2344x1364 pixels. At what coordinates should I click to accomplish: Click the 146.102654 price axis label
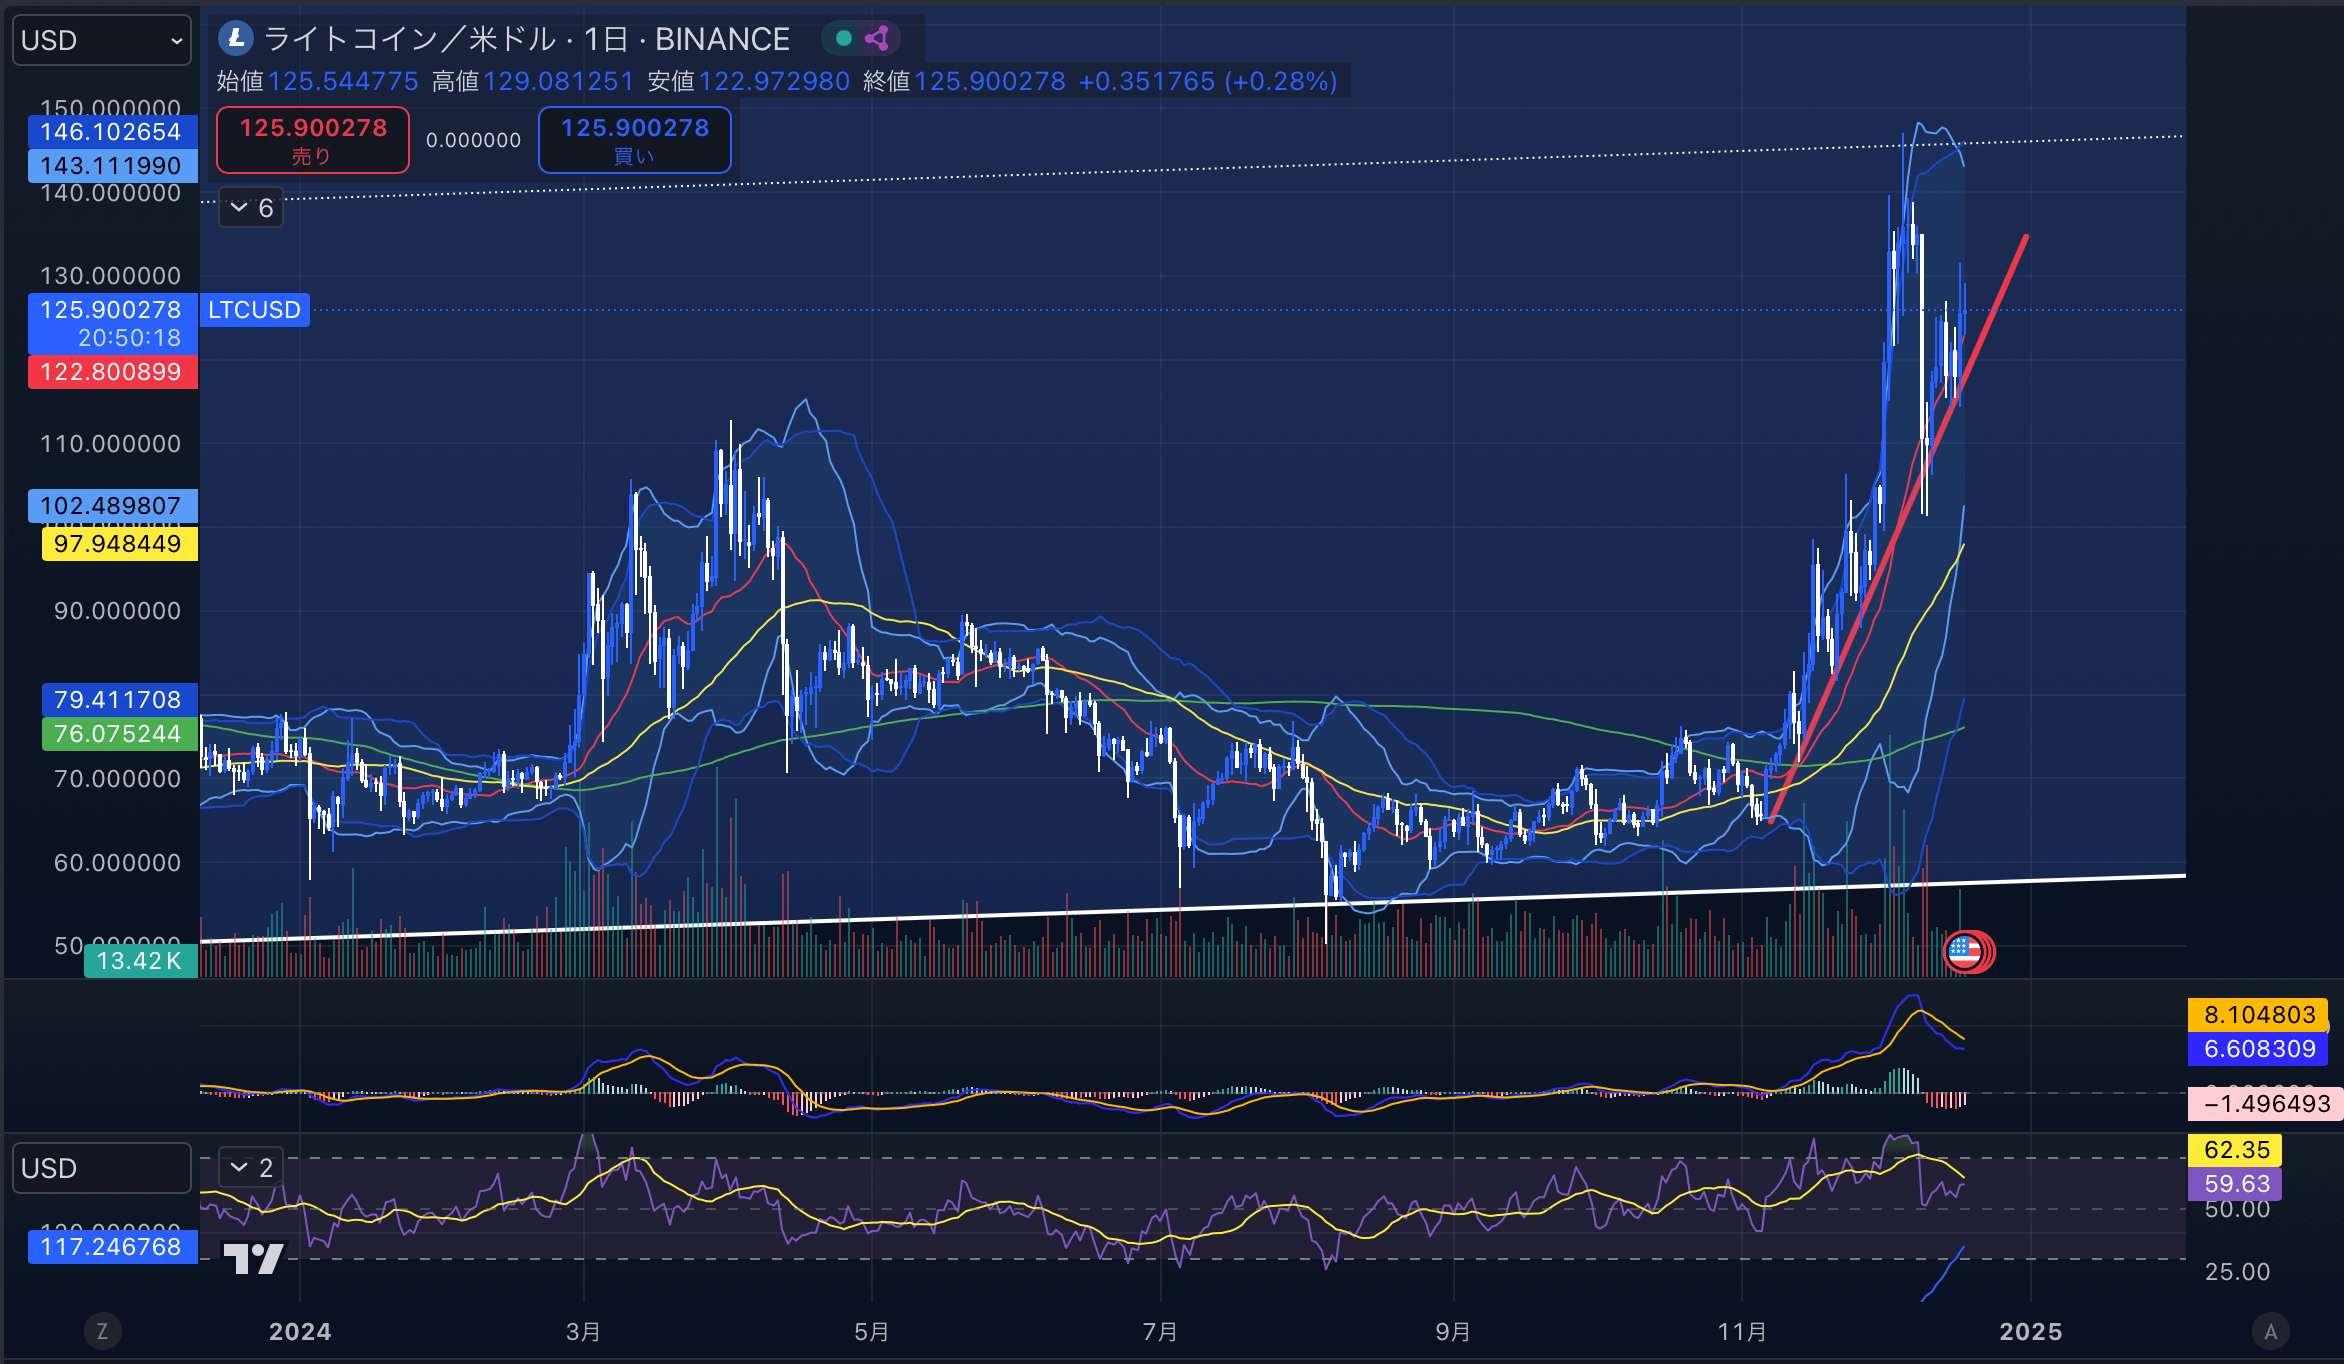112,132
